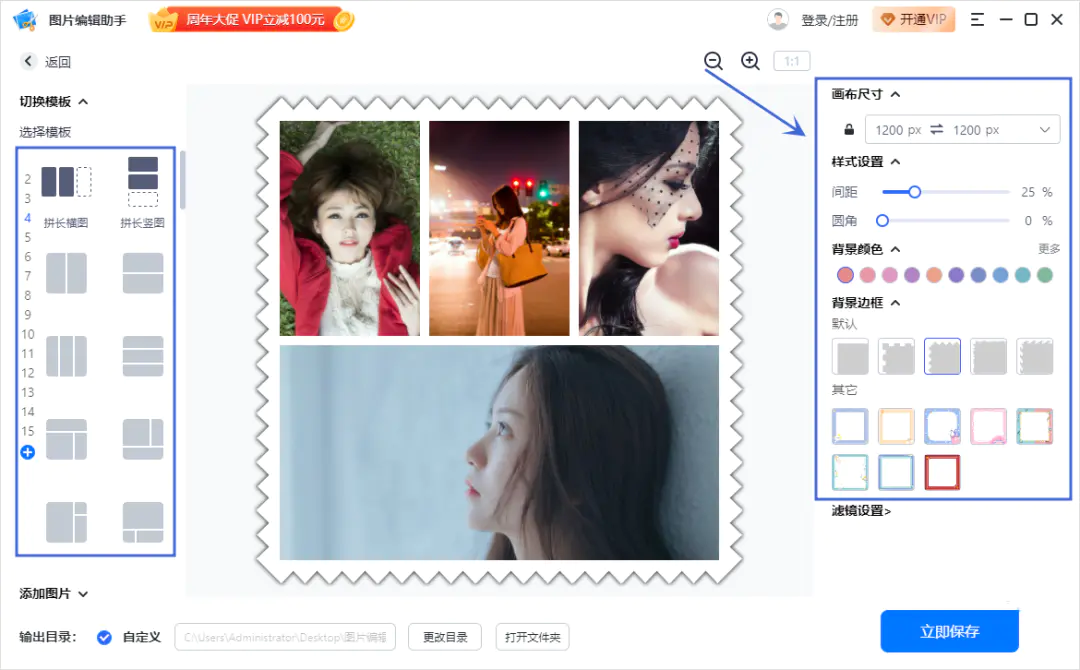
Task: Click the blue plus icon under number 15
Action: (27, 452)
